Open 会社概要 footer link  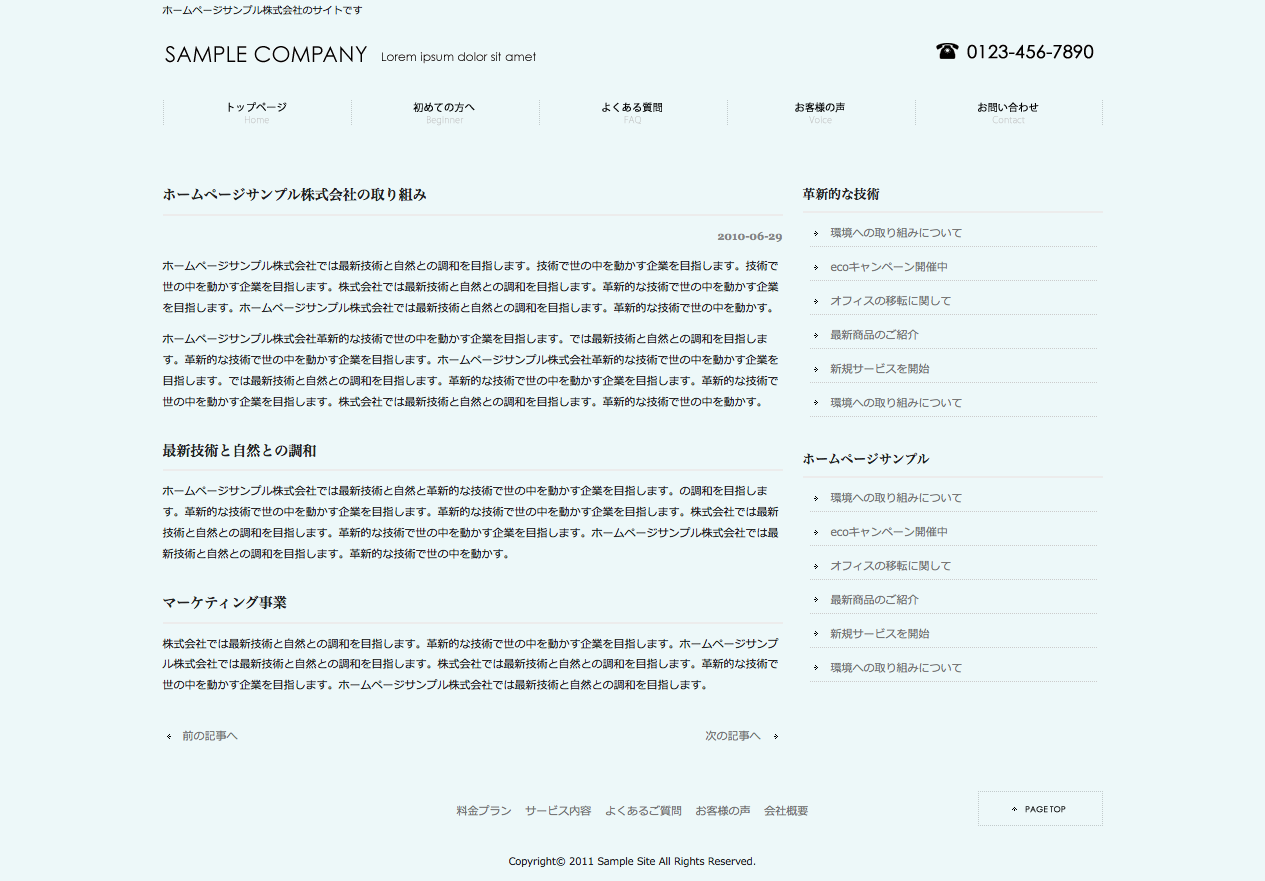[786, 811]
